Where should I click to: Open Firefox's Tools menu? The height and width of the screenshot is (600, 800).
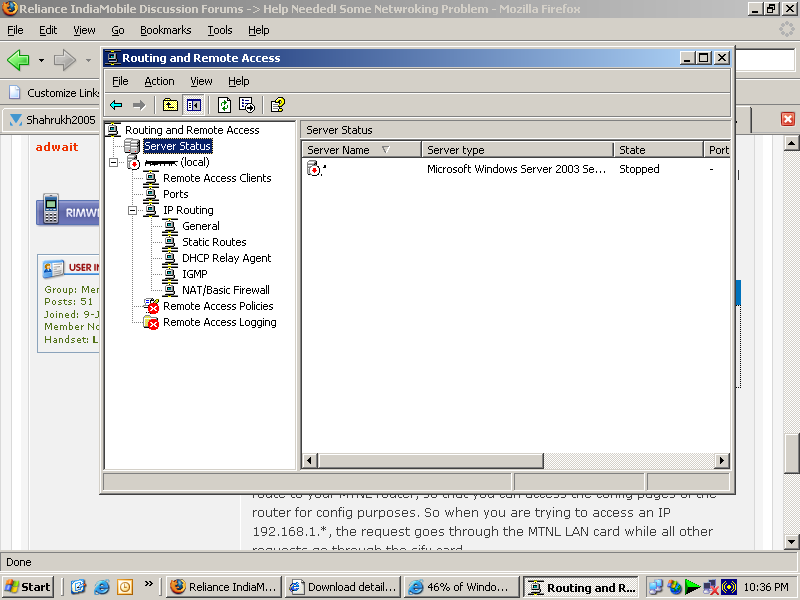219,30
